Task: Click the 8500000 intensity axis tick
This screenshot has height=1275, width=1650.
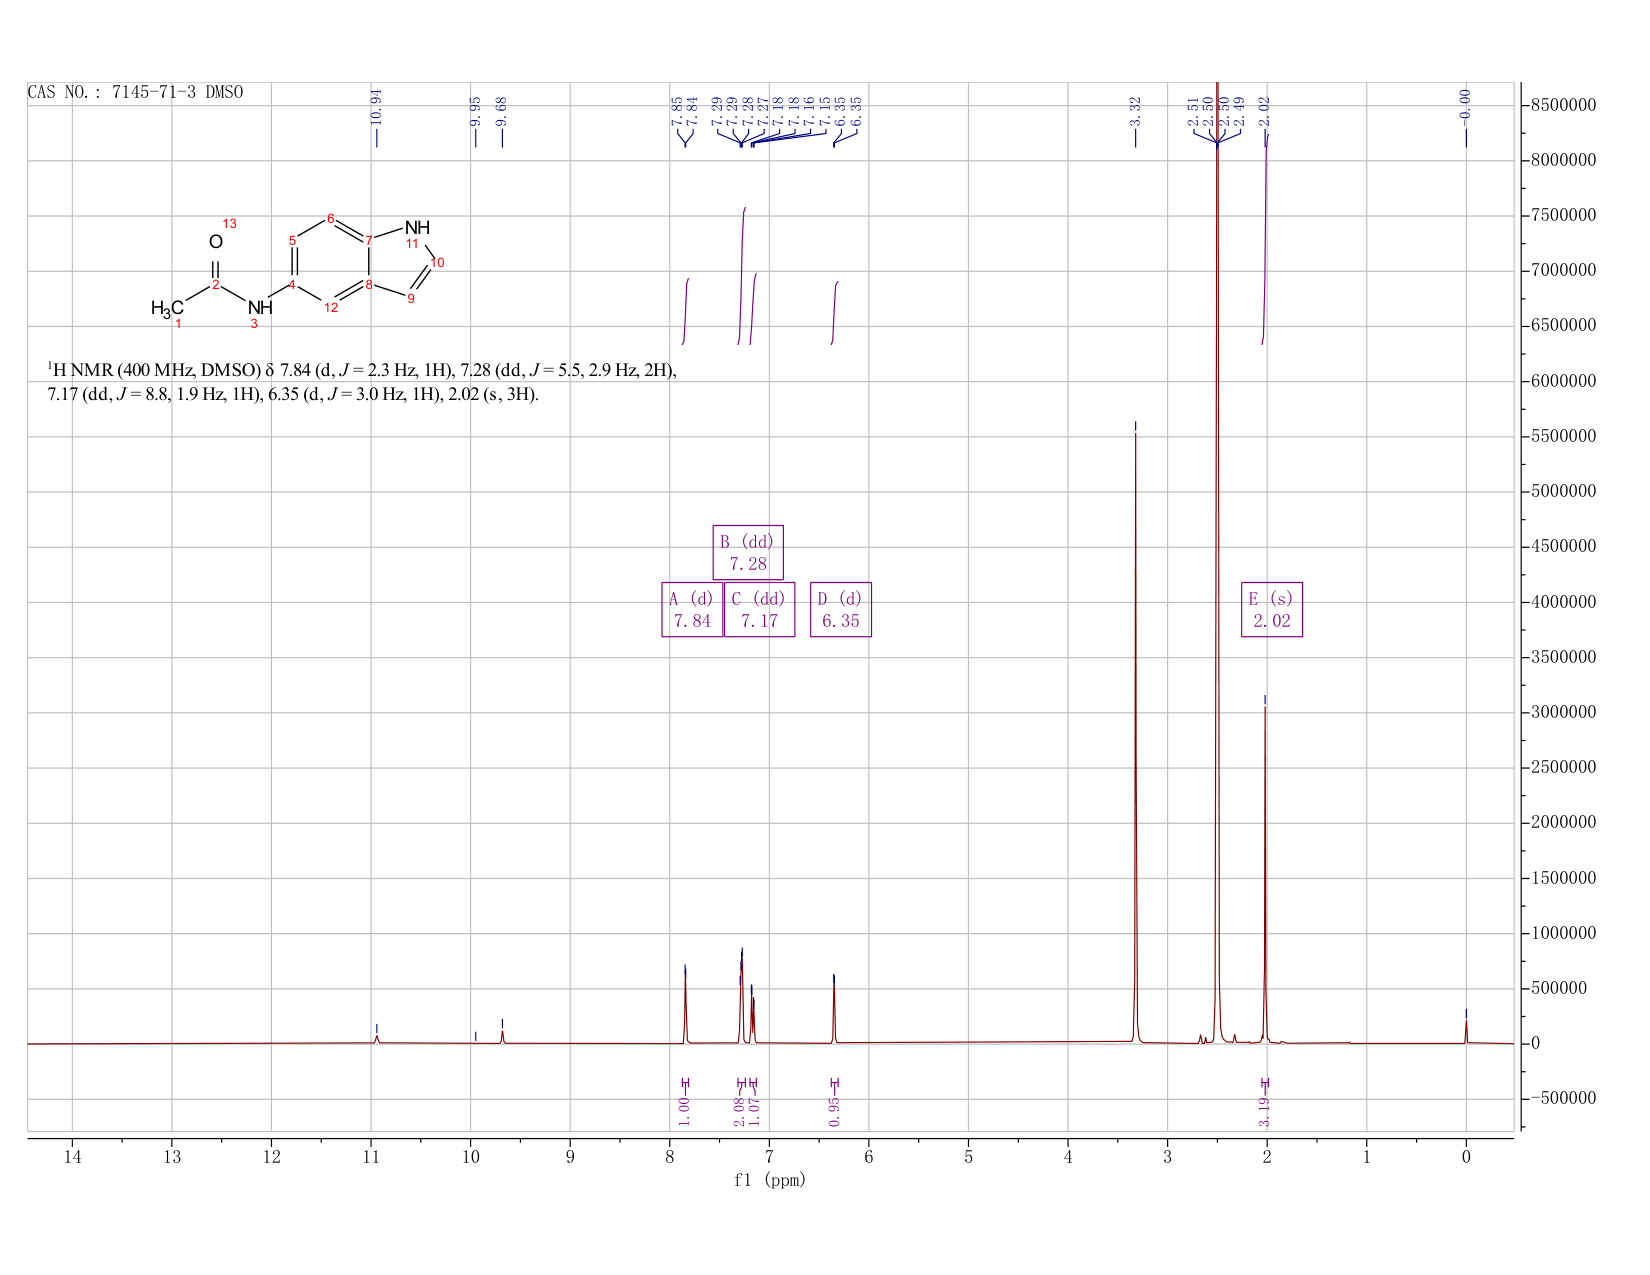Action: 1563,105
